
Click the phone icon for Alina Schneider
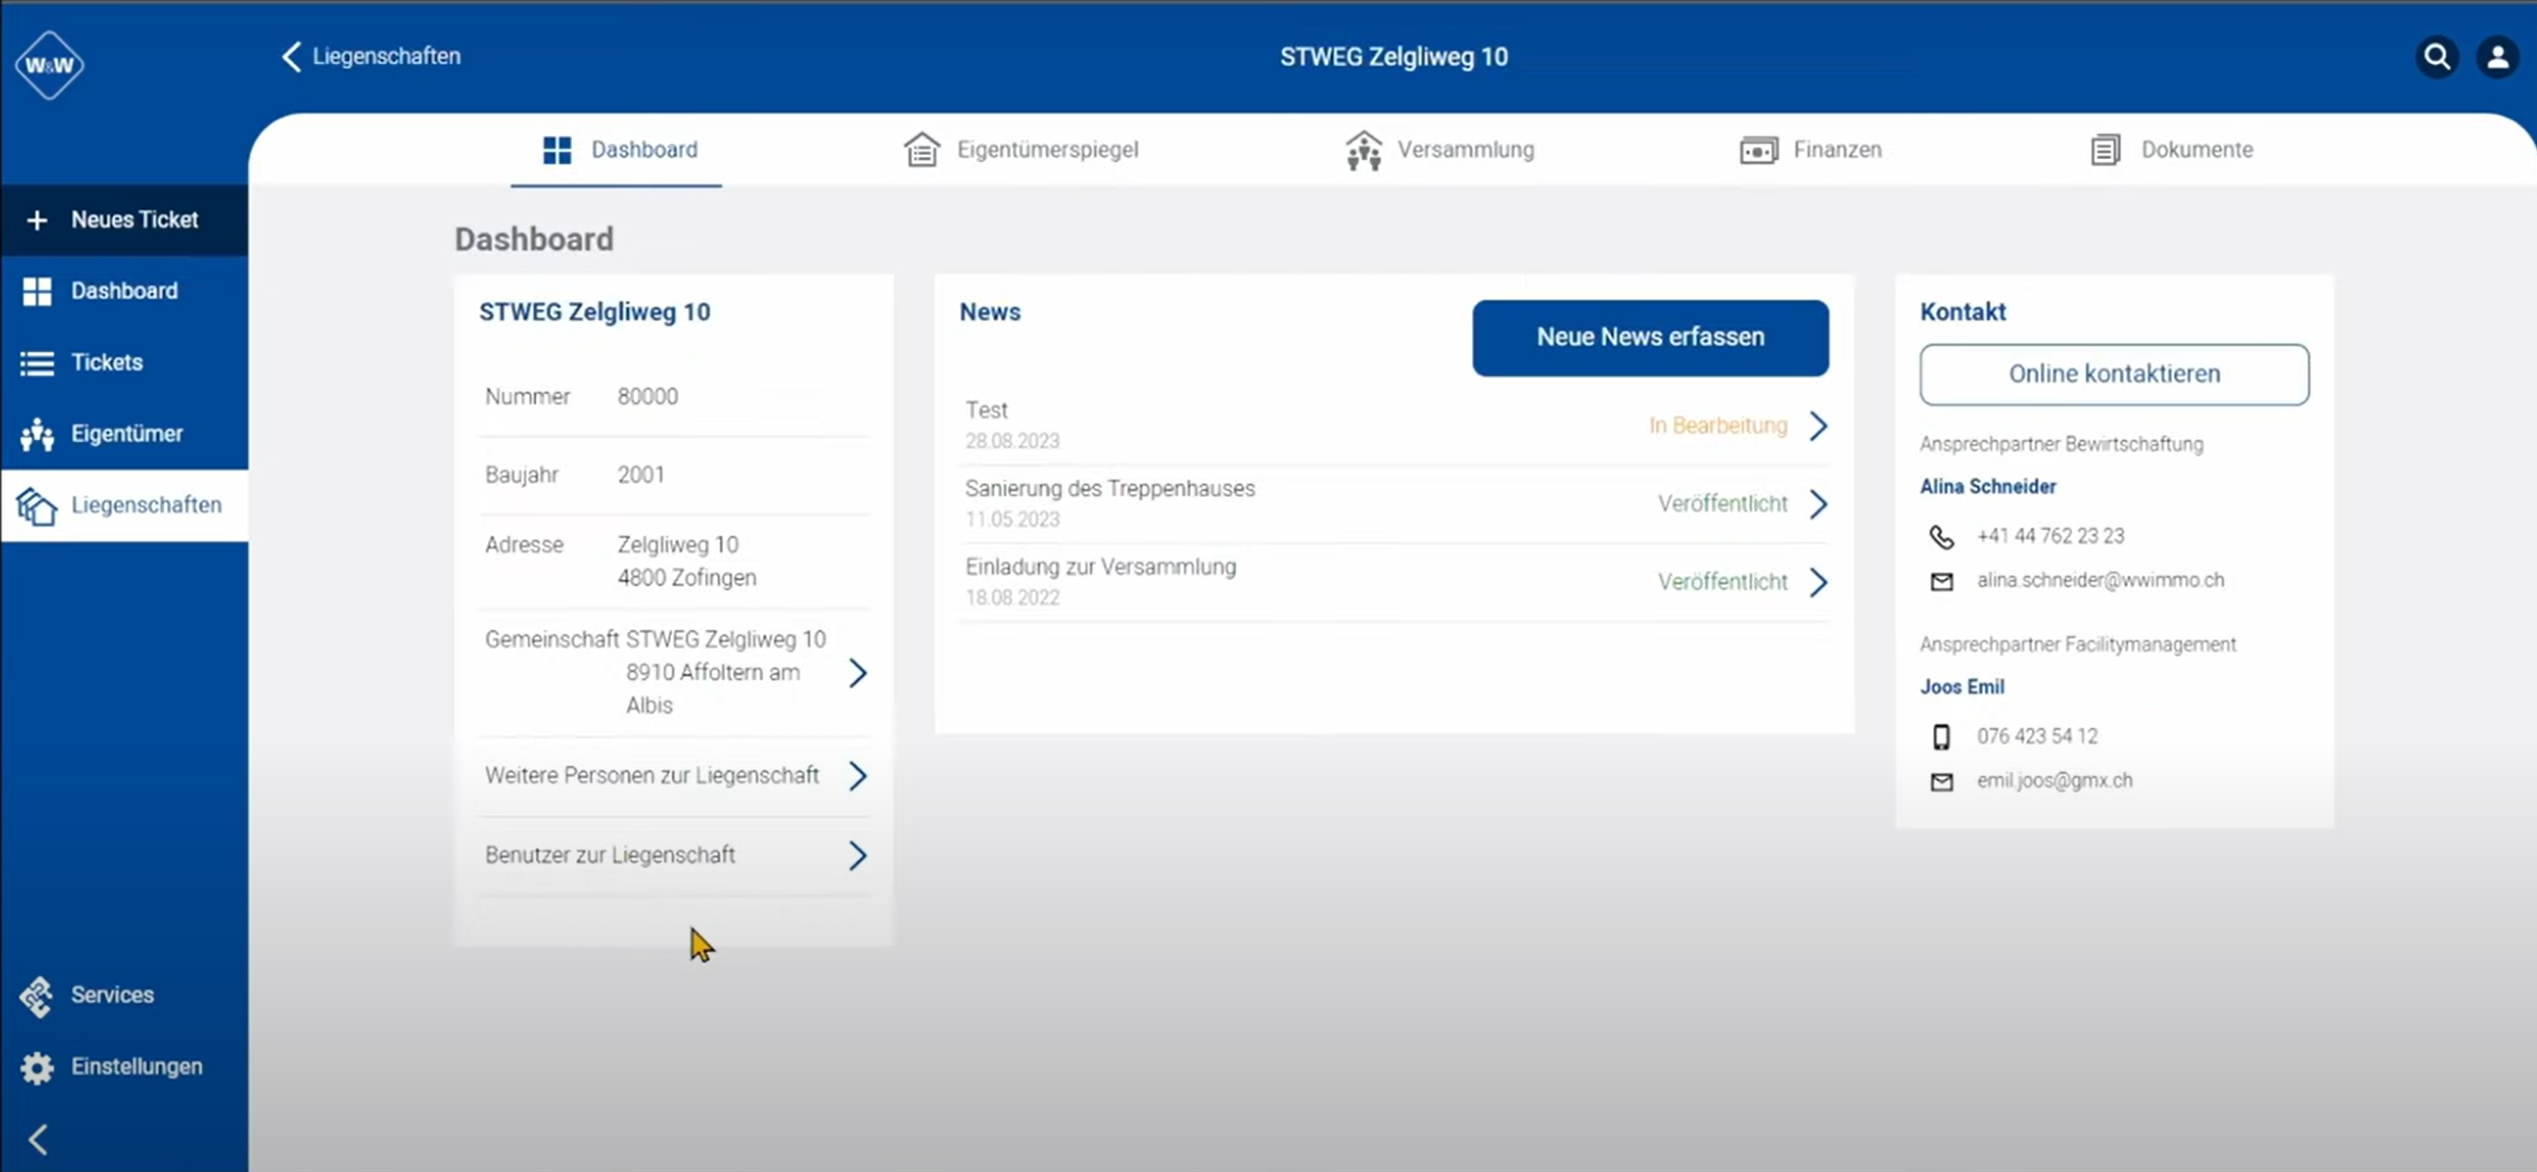1941,537
